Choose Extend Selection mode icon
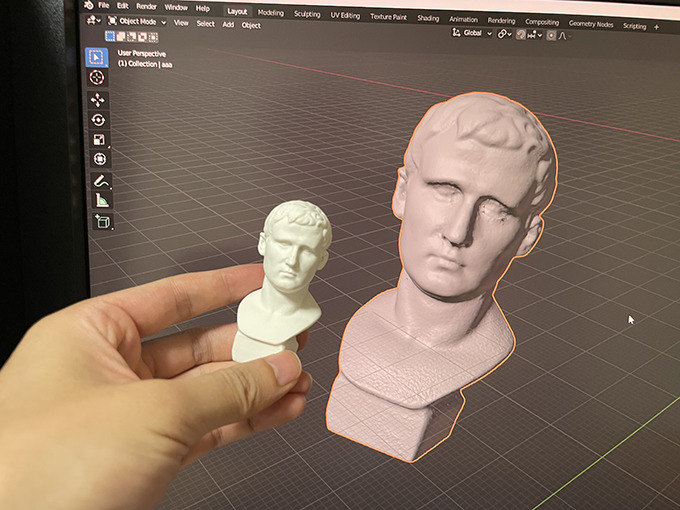The image size is (680, 510). click(121, 36)
